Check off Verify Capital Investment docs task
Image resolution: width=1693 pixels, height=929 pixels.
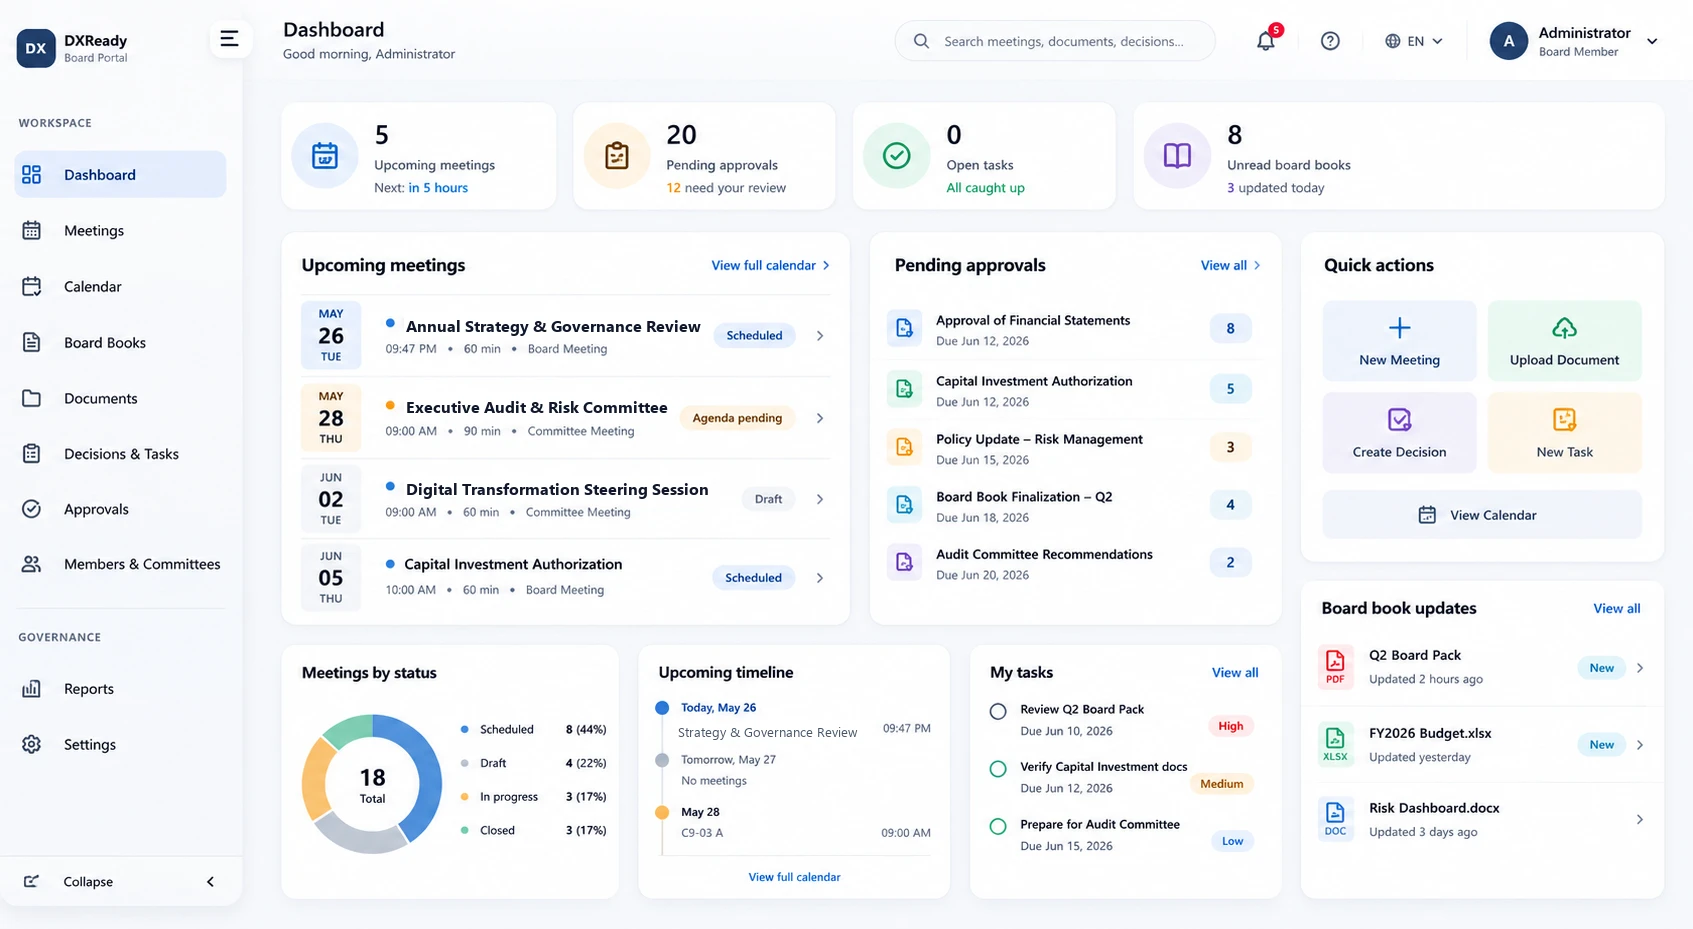[x=998, y=769]
